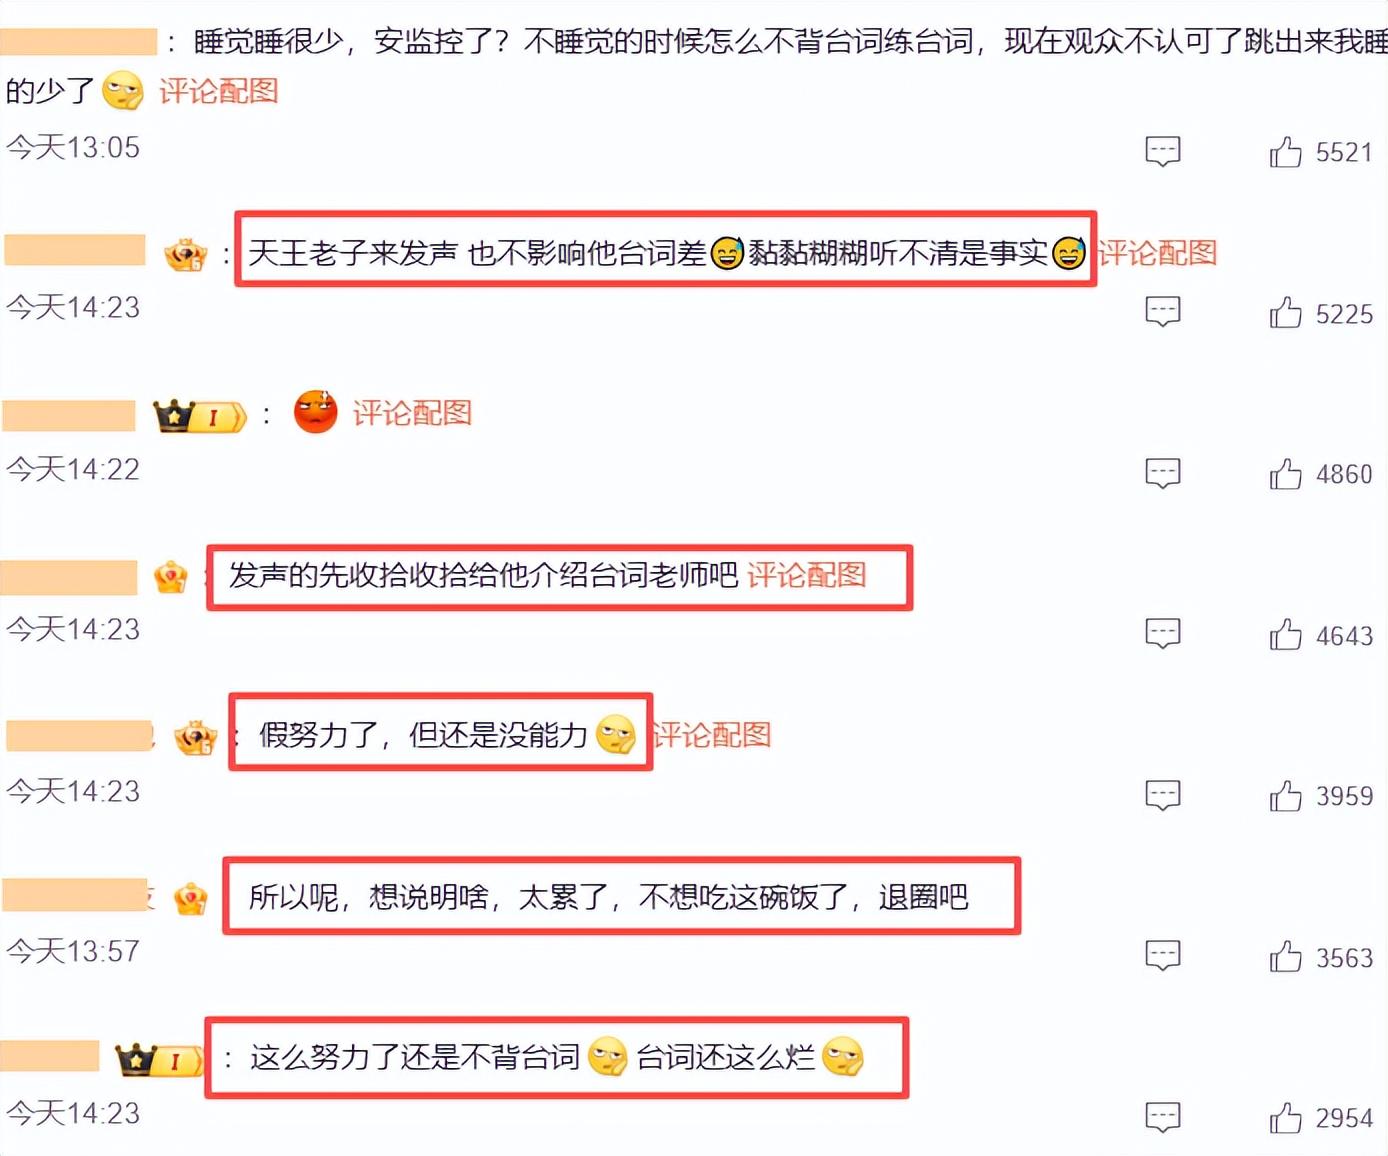Like the comment with 3959 likes
Viewport: 1388px width, 1156px height.
[1285, 795]
